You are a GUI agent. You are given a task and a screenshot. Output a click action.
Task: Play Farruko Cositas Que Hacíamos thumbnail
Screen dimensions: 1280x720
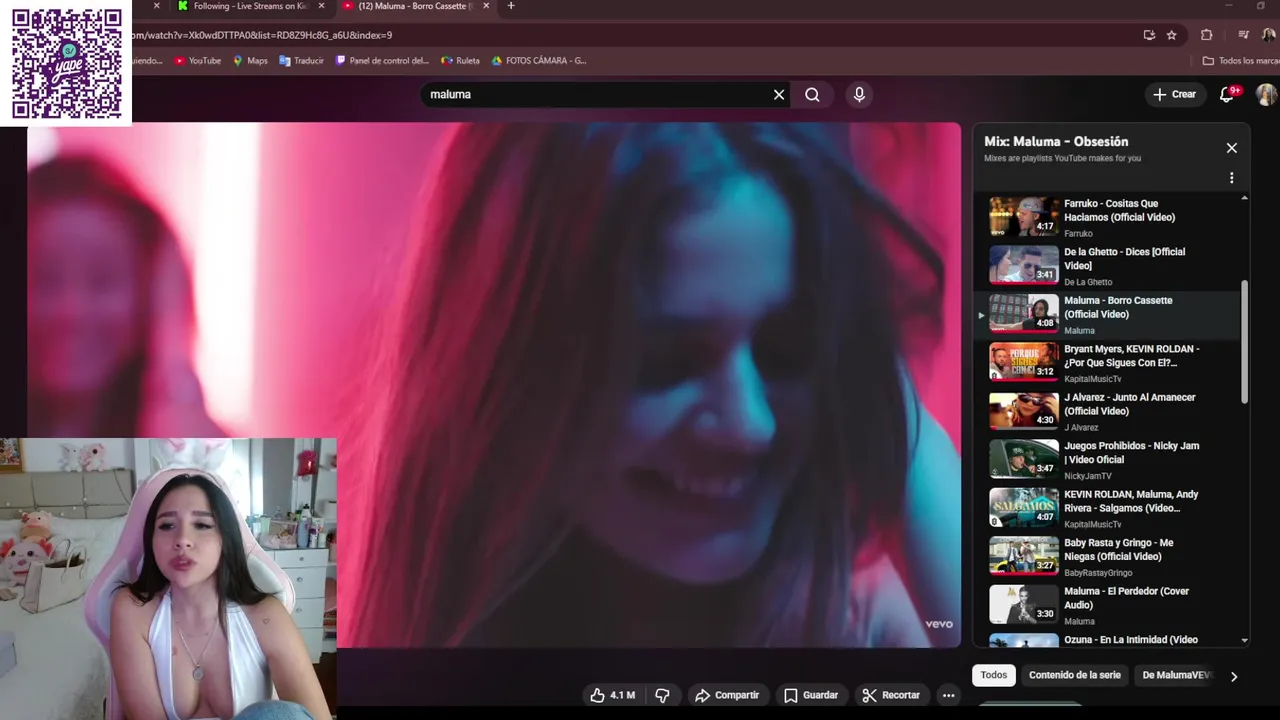(x=1024, y=217)
